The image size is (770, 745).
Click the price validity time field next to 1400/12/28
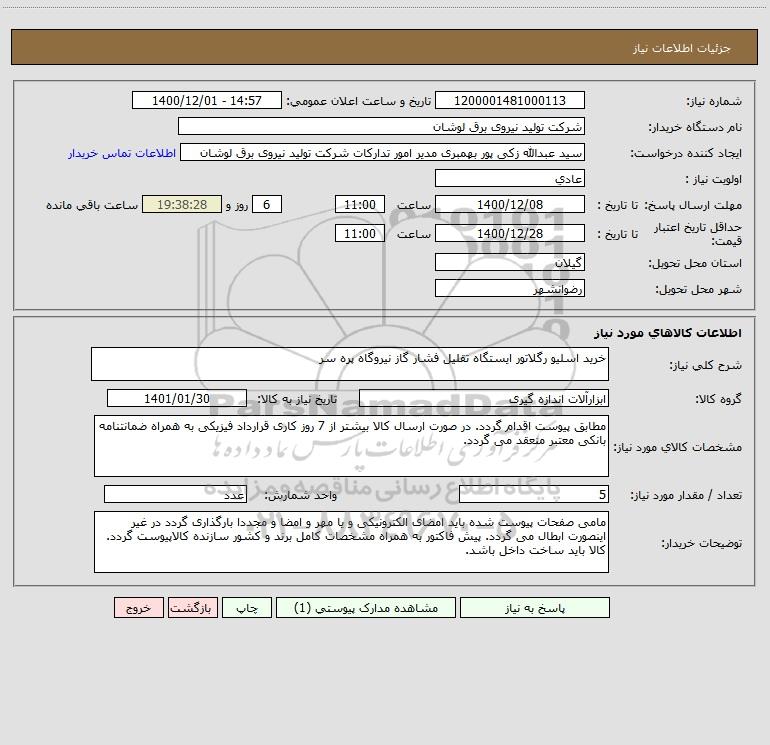(359, 233)
